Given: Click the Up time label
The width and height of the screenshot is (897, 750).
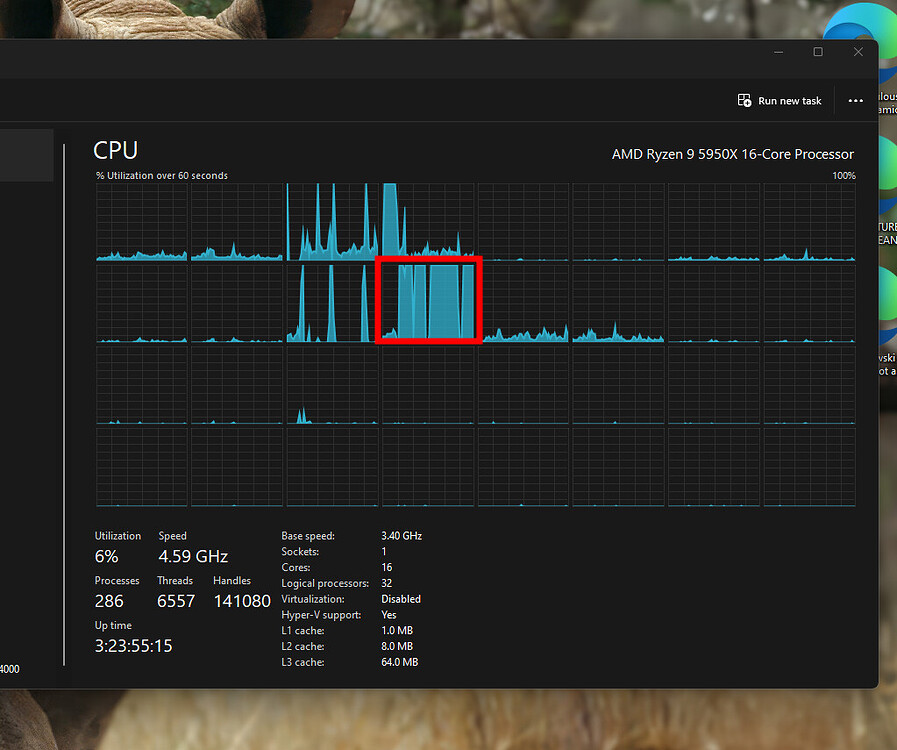Looking at the screenshot, I should click(113, 625).
